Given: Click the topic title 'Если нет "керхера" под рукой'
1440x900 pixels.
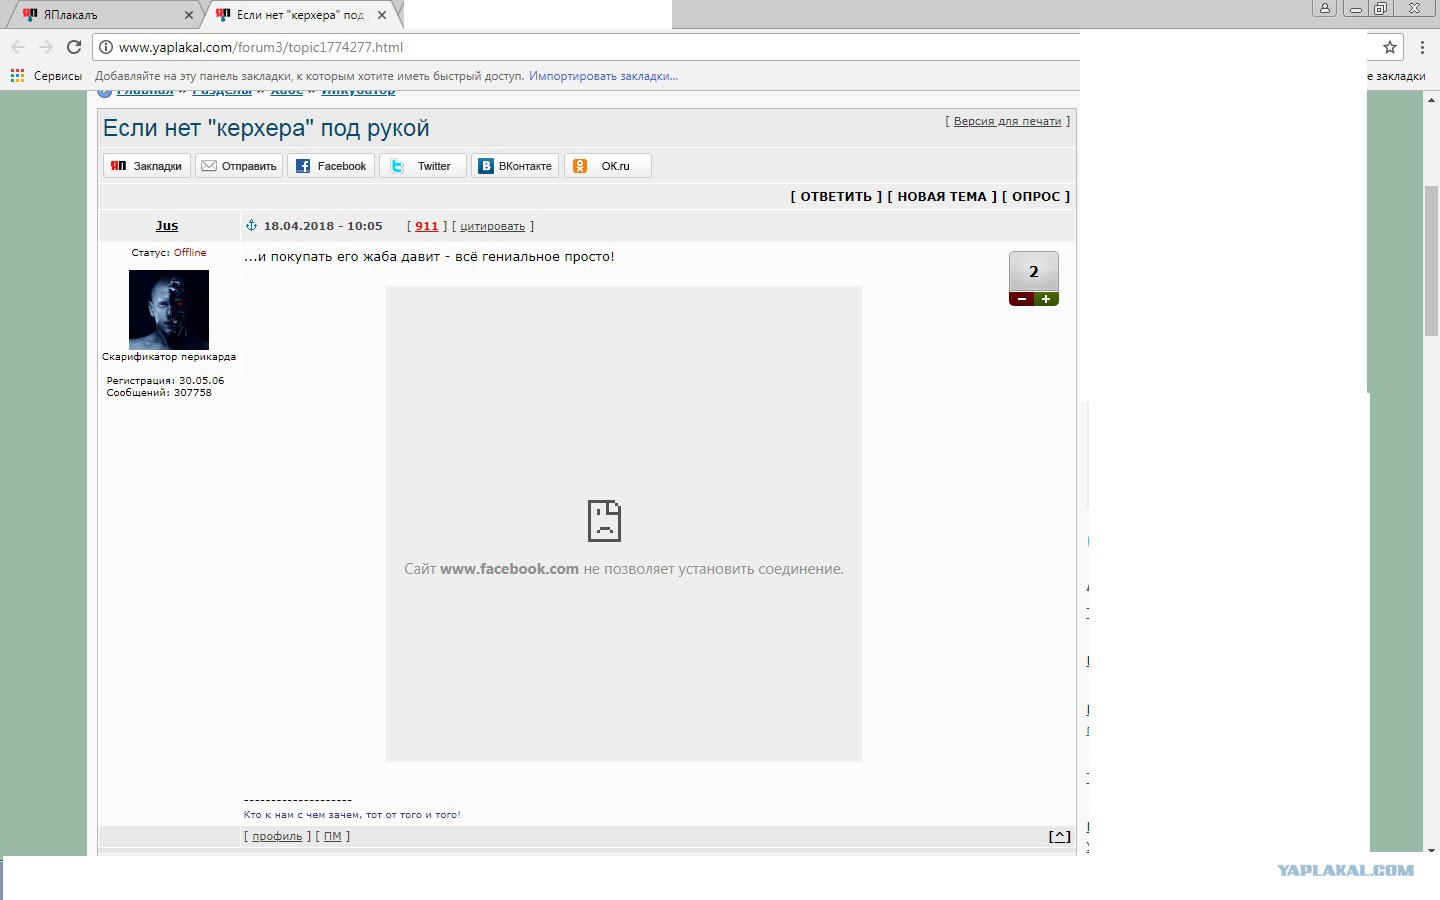Looking at the screenshot, I should (x=266, y=128).
